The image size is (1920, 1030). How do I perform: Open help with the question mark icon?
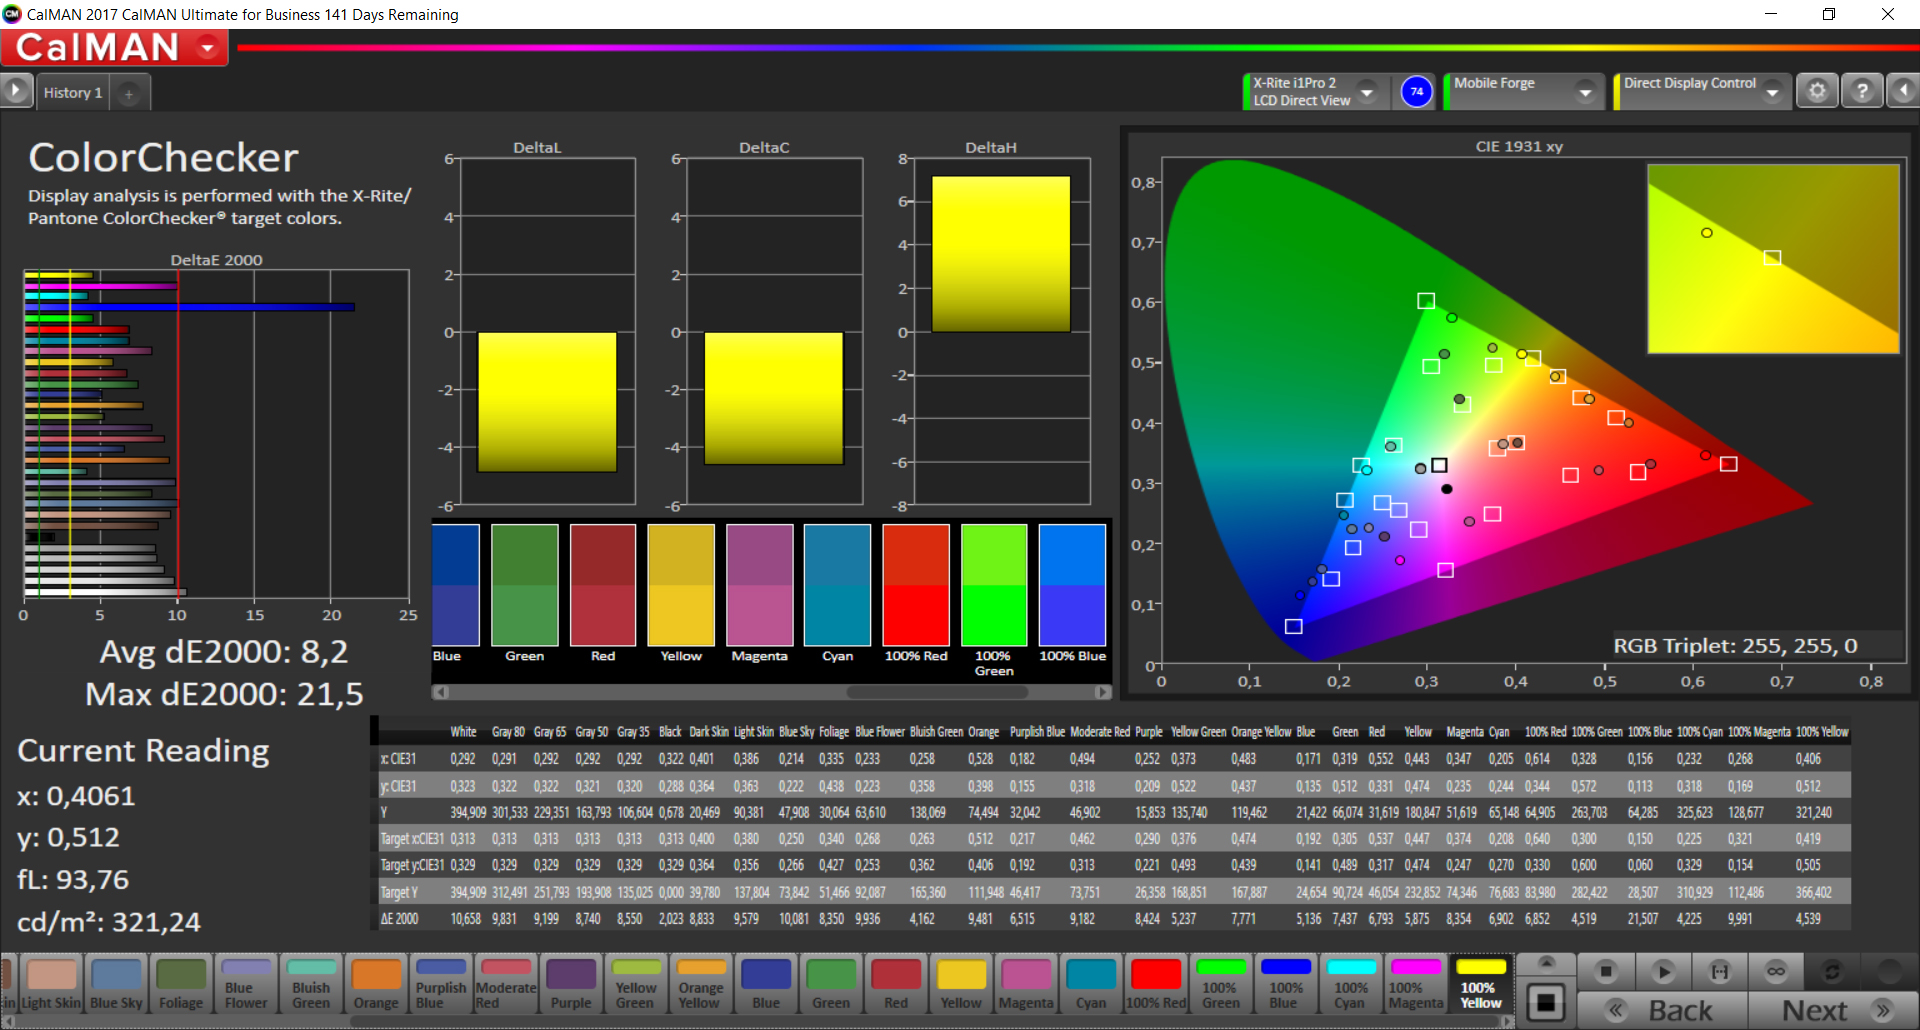click(1862, 91)
